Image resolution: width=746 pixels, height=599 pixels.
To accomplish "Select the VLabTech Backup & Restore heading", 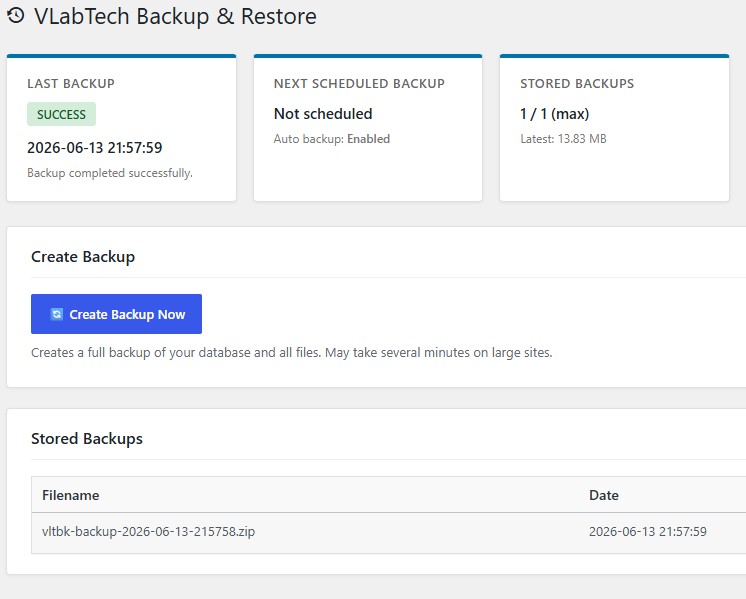I will click(175, 16).
